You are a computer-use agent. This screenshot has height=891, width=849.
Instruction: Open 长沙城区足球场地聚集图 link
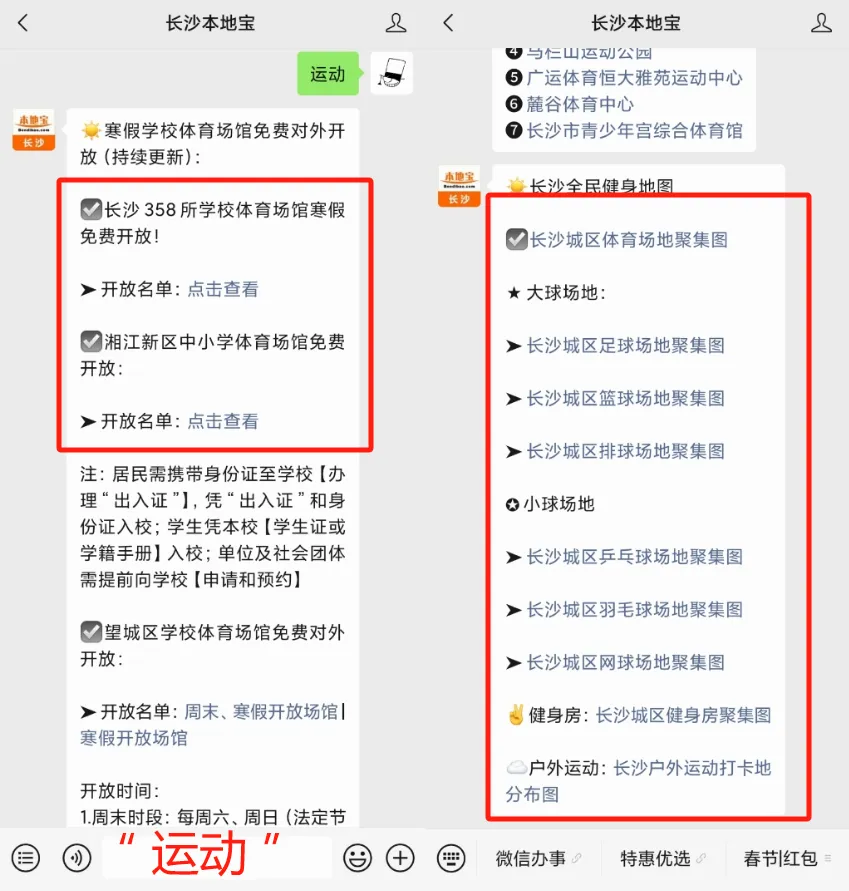click(x=626, y=345)
